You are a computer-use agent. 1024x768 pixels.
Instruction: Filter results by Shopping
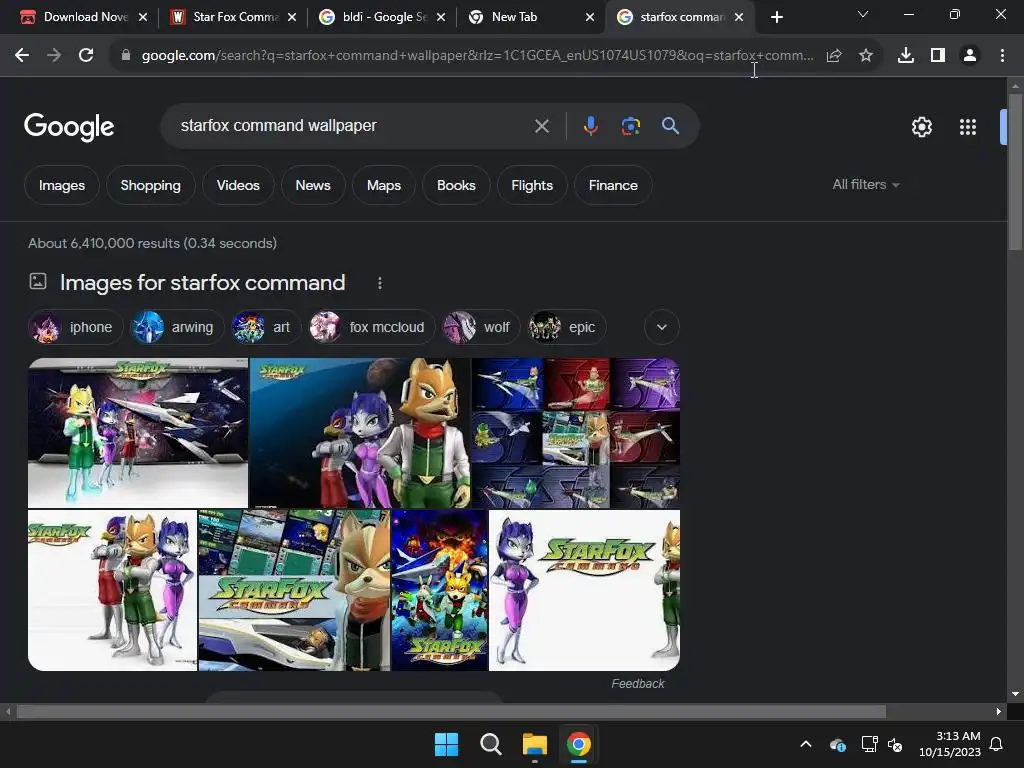pos(150,185)
